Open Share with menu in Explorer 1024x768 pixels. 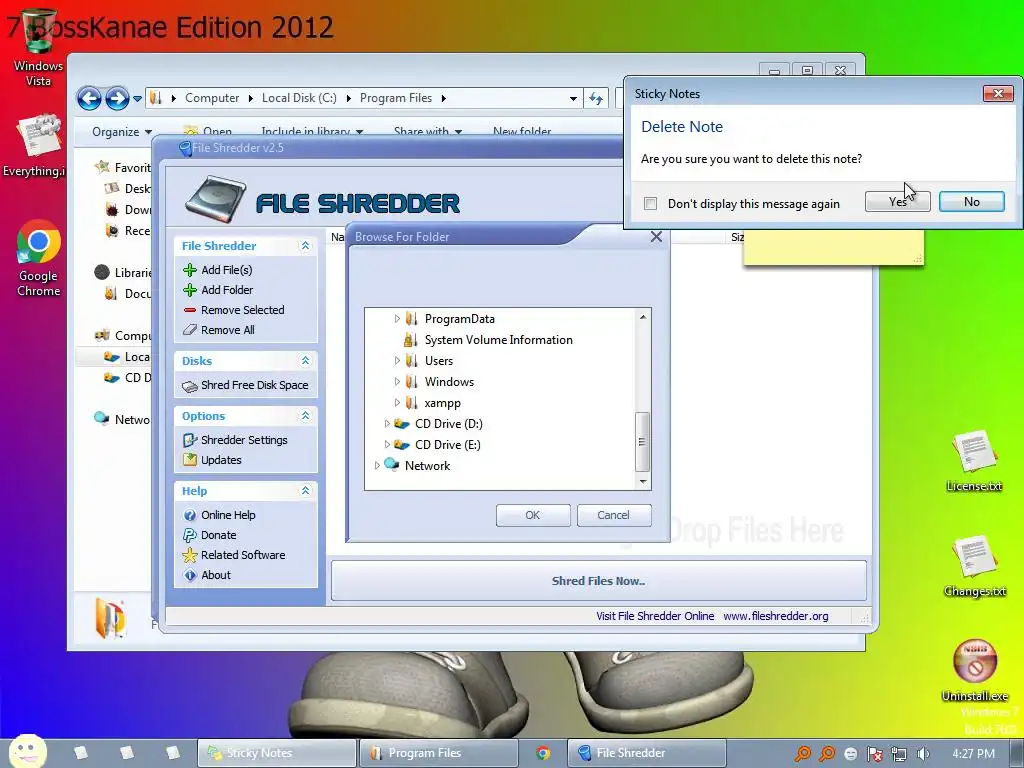coord(428,132)
